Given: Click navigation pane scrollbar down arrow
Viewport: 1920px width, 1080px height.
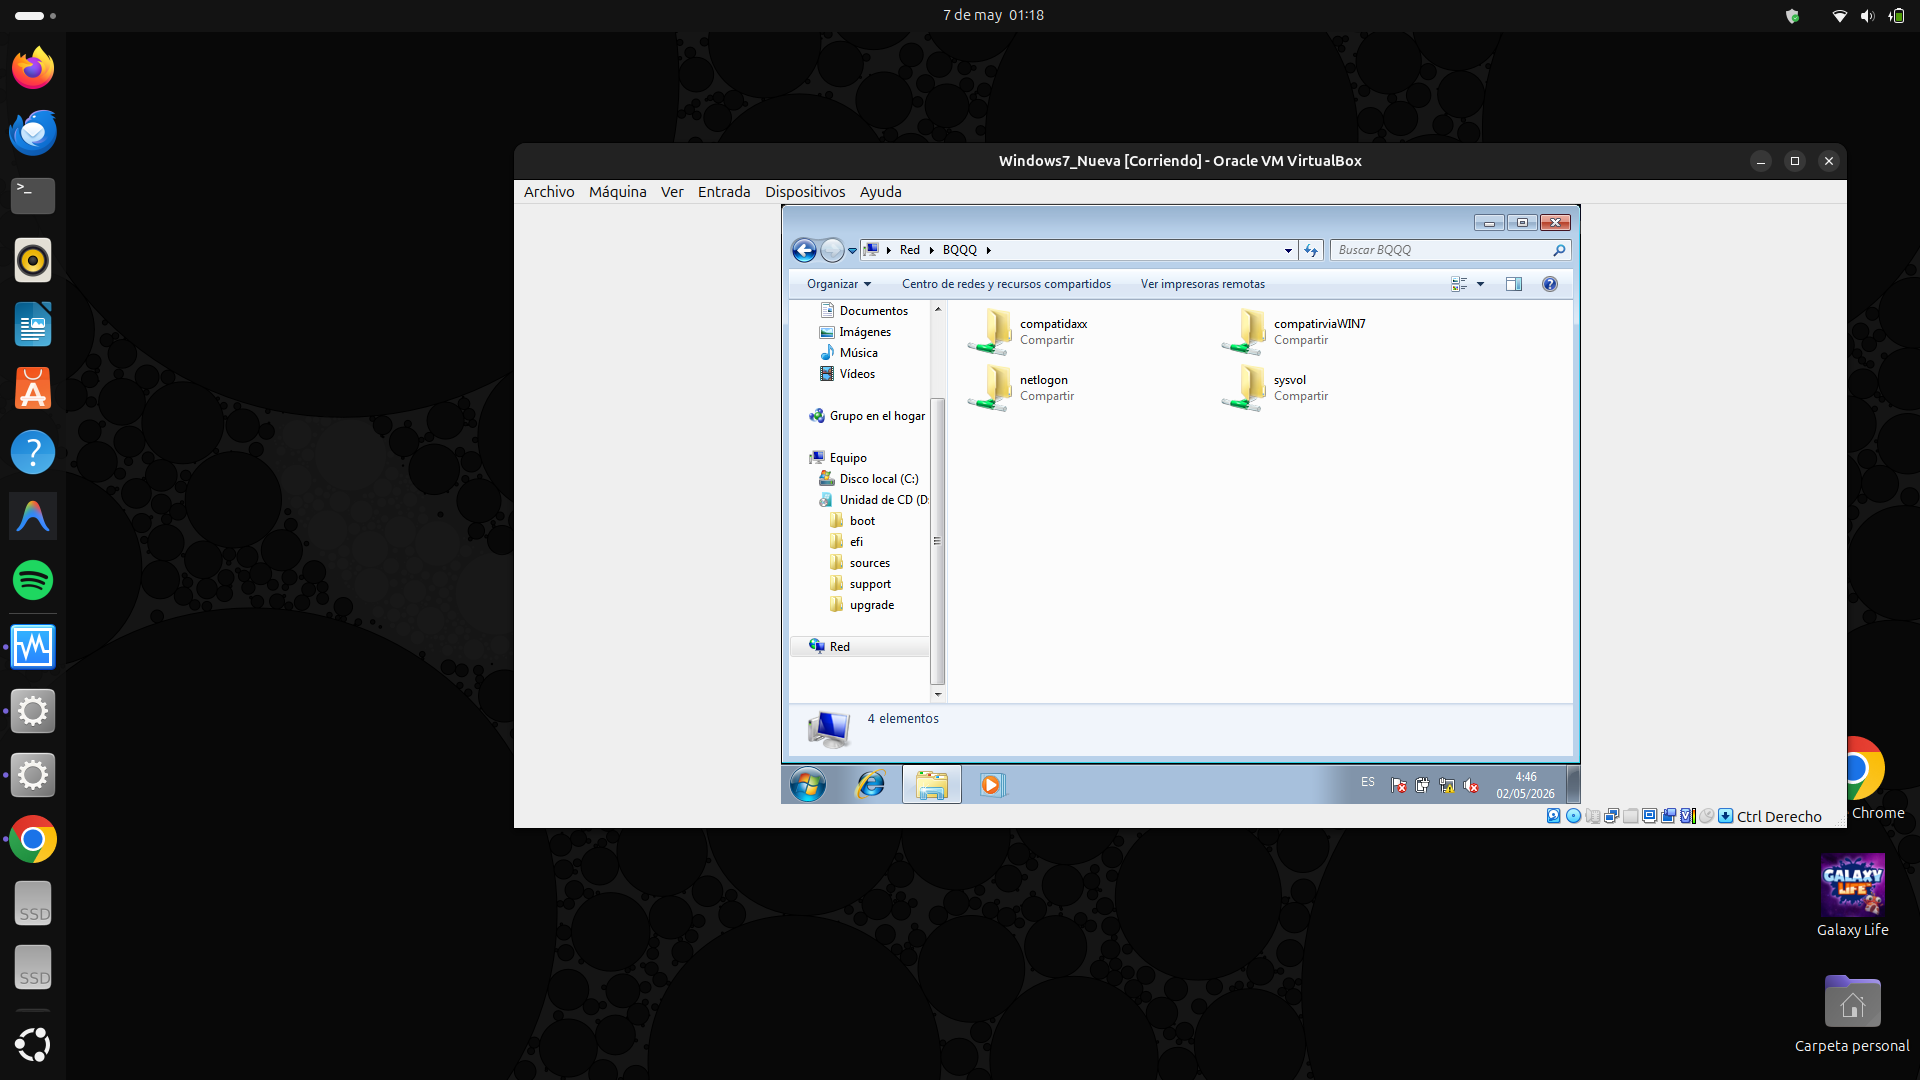Looking at the screenshot, I should 938,694.
